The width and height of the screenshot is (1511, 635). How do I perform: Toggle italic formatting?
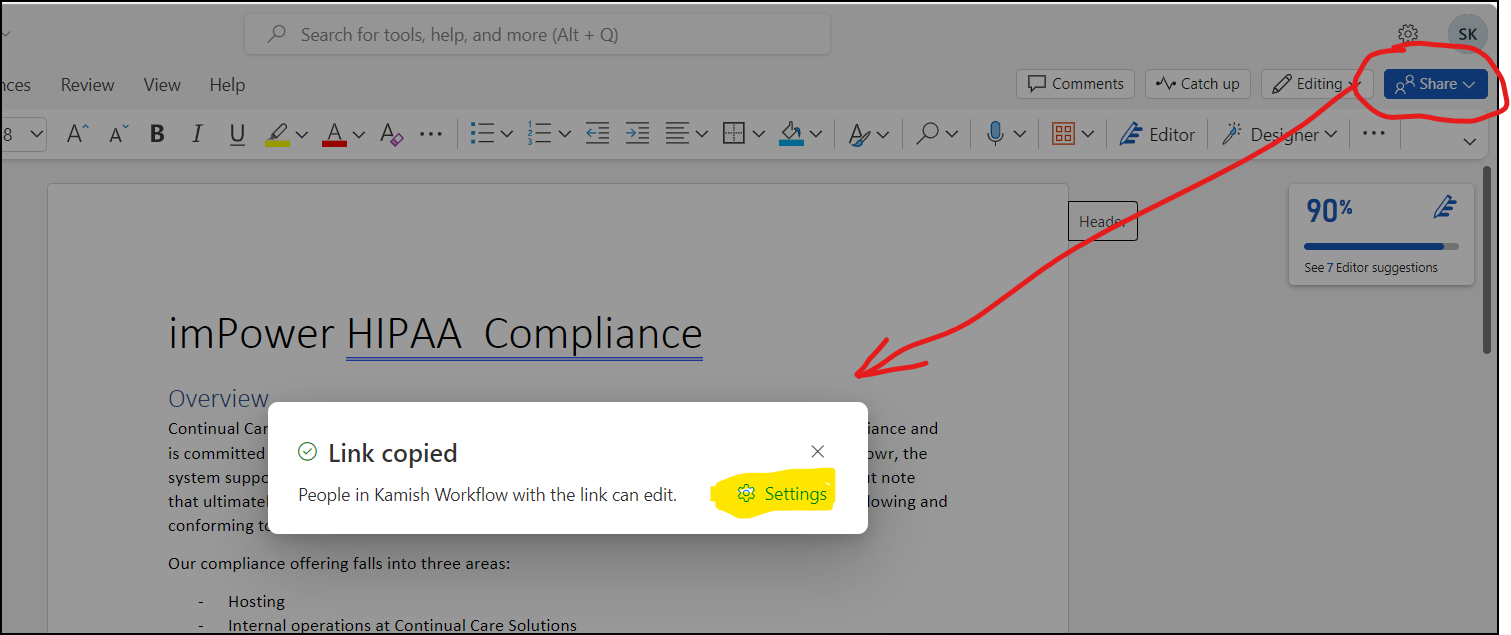197,134
